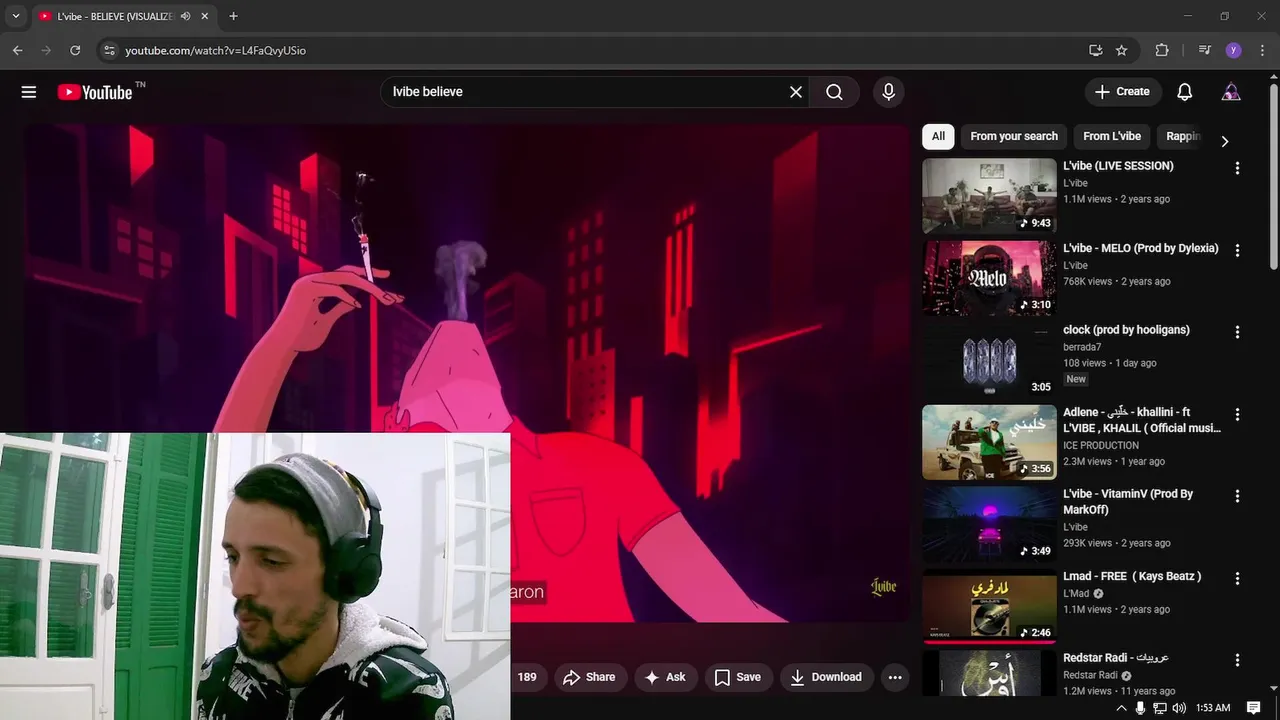The image size is (1280, 720).
Task: Open L'vibe (LIVE SESSION) title link
Action: [x=1118, y=166]
